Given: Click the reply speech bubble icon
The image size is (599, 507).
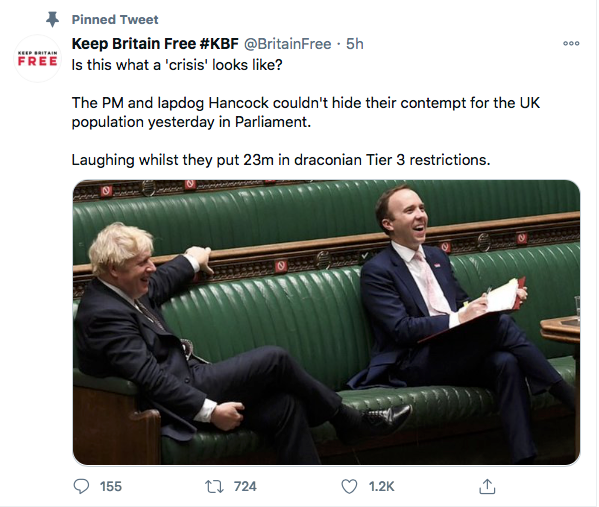Looking at the screenshot, I should pos(81,486).
